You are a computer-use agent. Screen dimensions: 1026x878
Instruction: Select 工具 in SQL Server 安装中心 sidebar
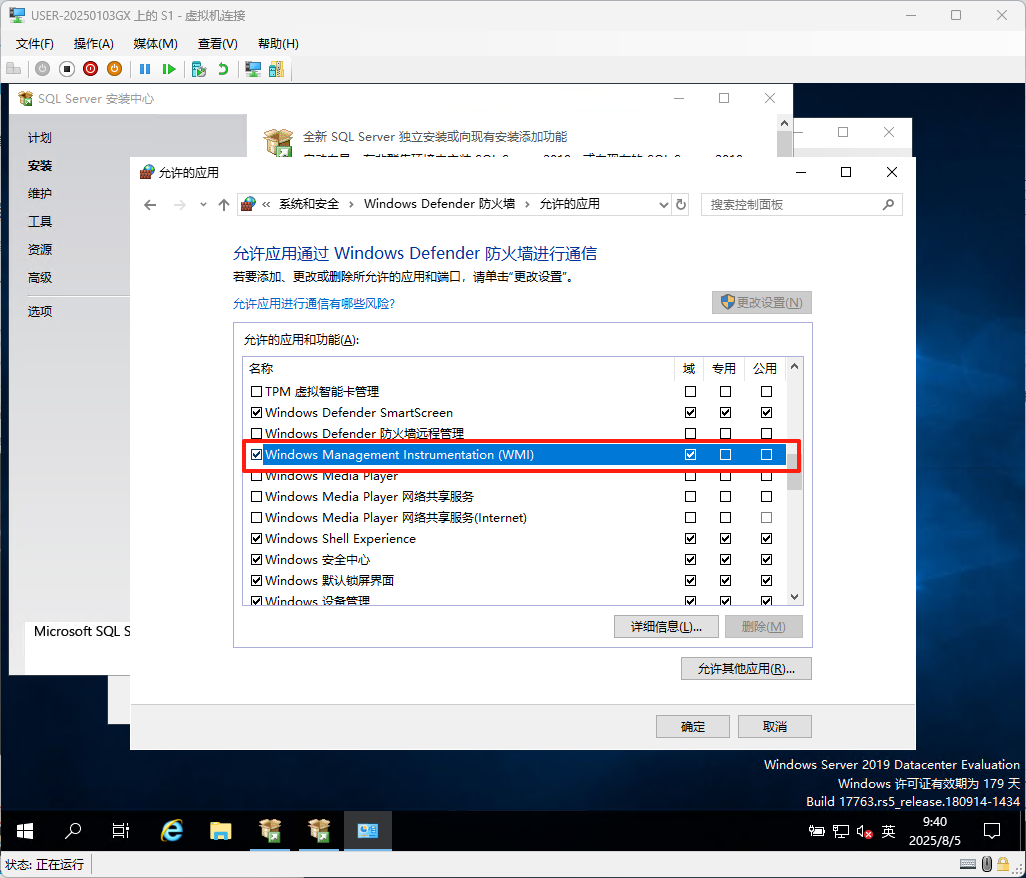point(39,222)
